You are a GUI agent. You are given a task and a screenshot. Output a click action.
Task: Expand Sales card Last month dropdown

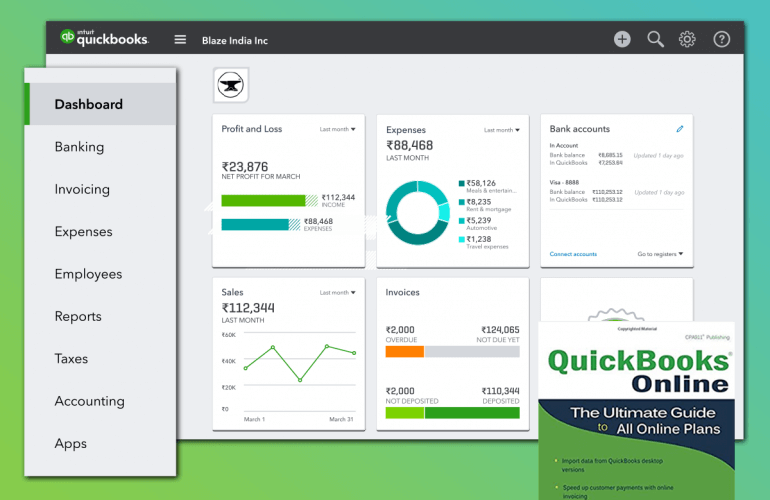coord(337,293)
